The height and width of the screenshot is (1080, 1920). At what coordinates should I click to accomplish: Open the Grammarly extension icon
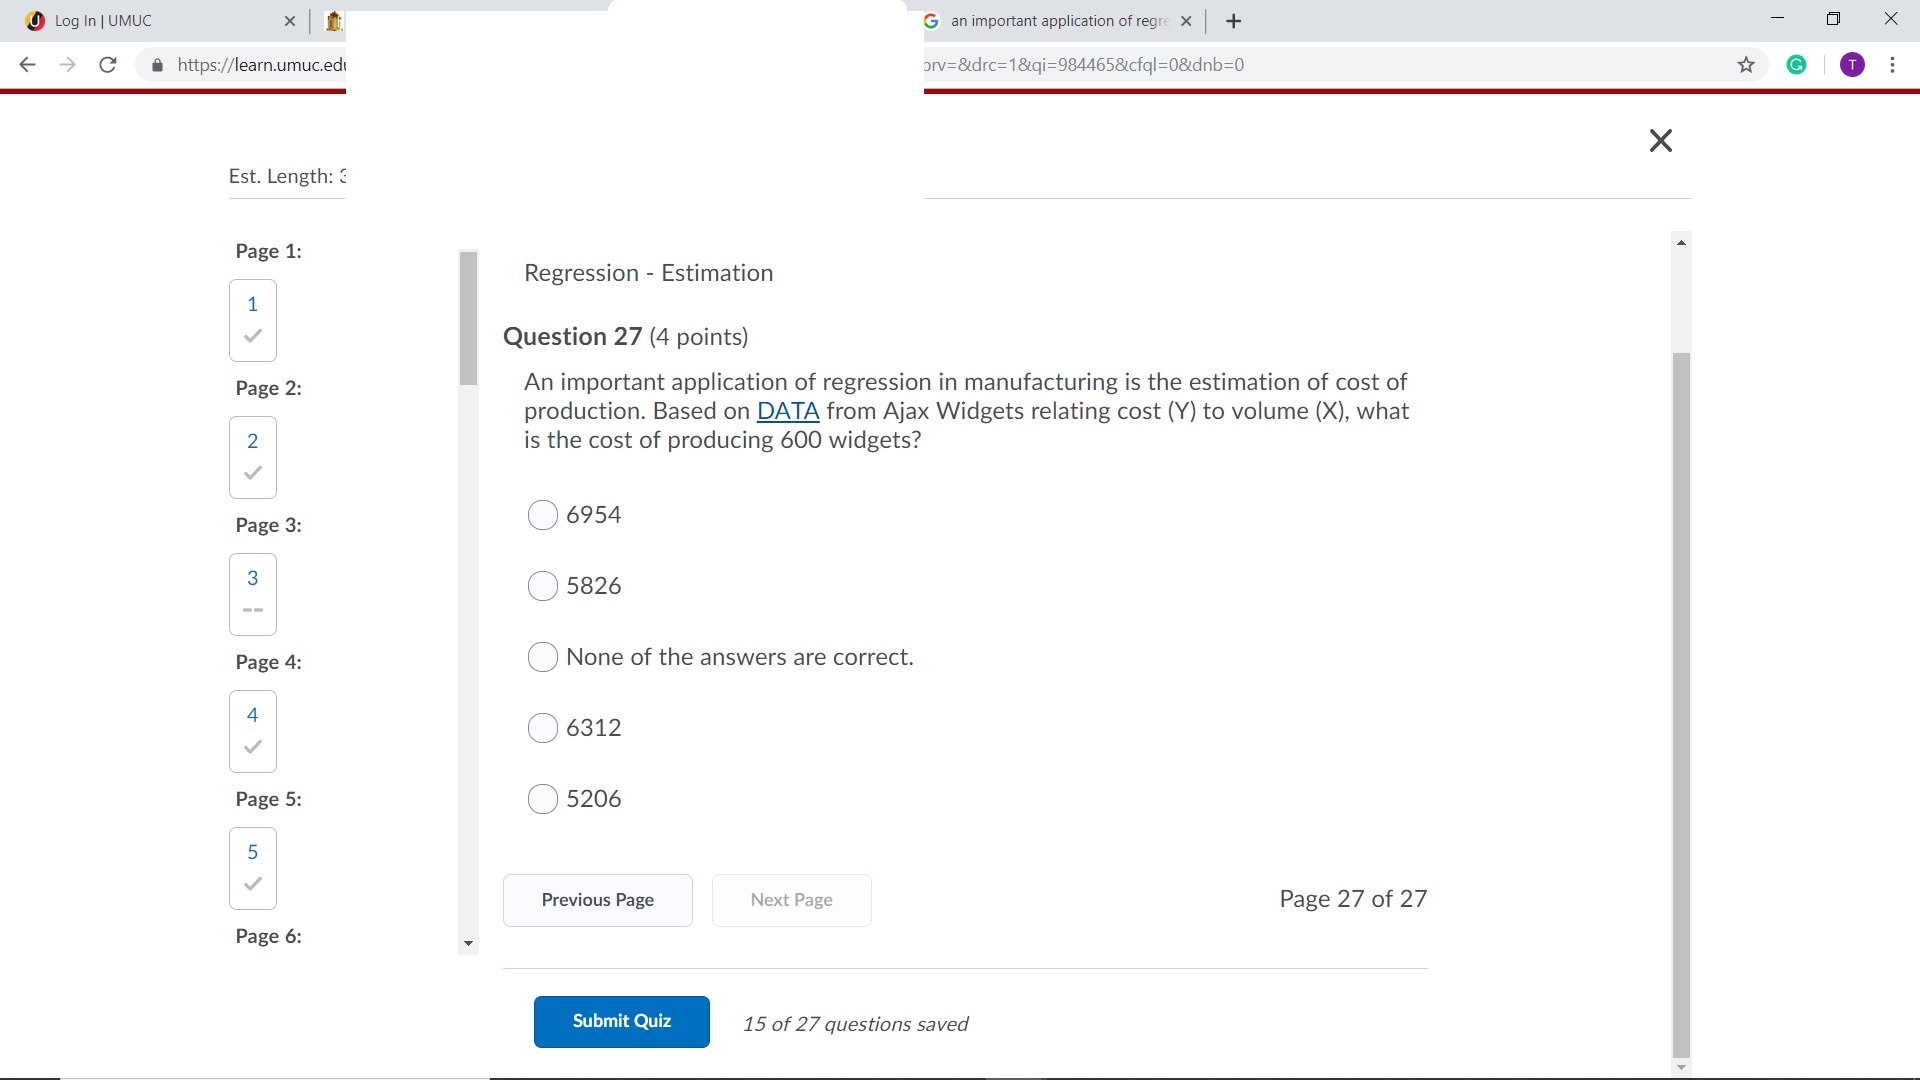point(1797,64)
